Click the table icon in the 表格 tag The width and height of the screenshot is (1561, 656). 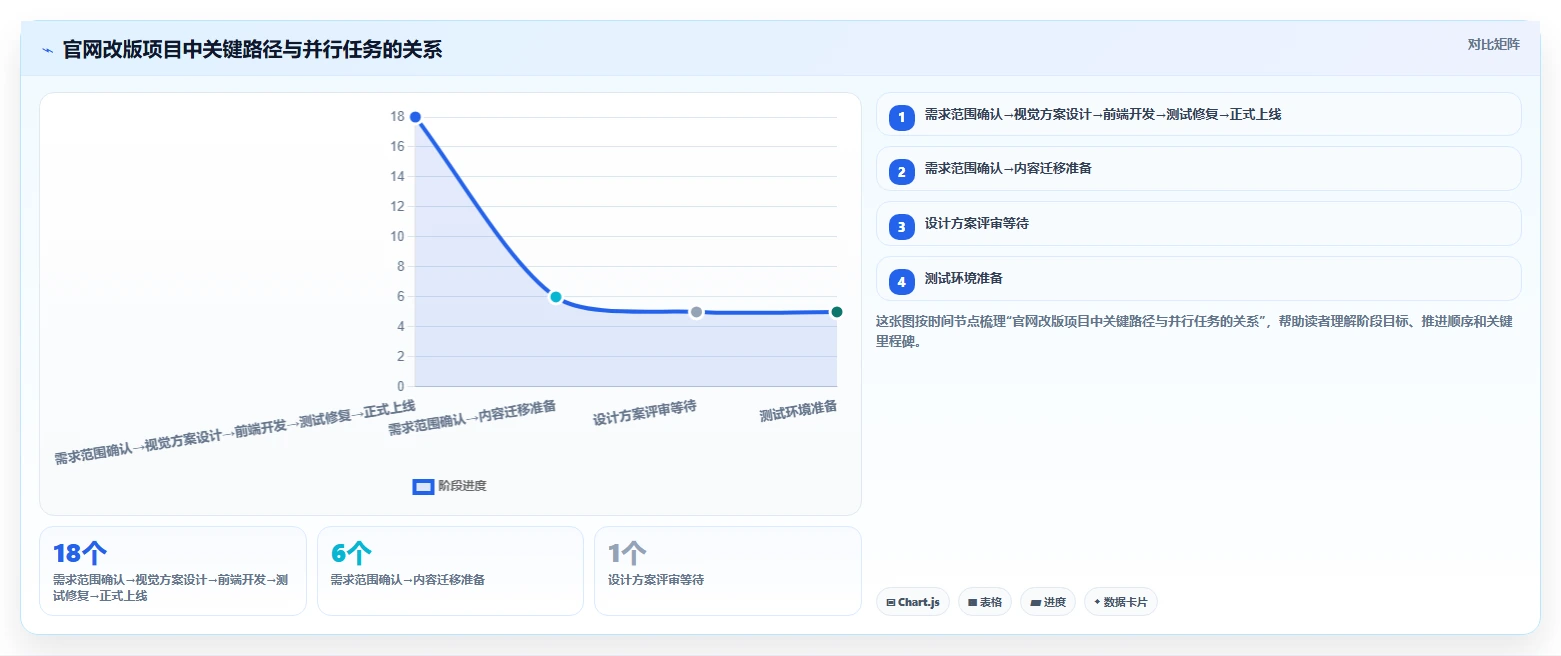tap(972, 603)
